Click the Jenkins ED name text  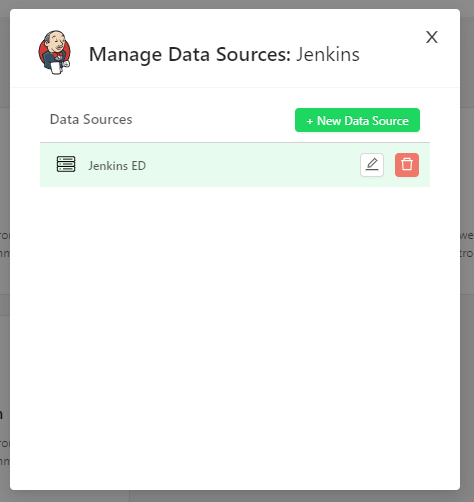(x=117, y=166)
